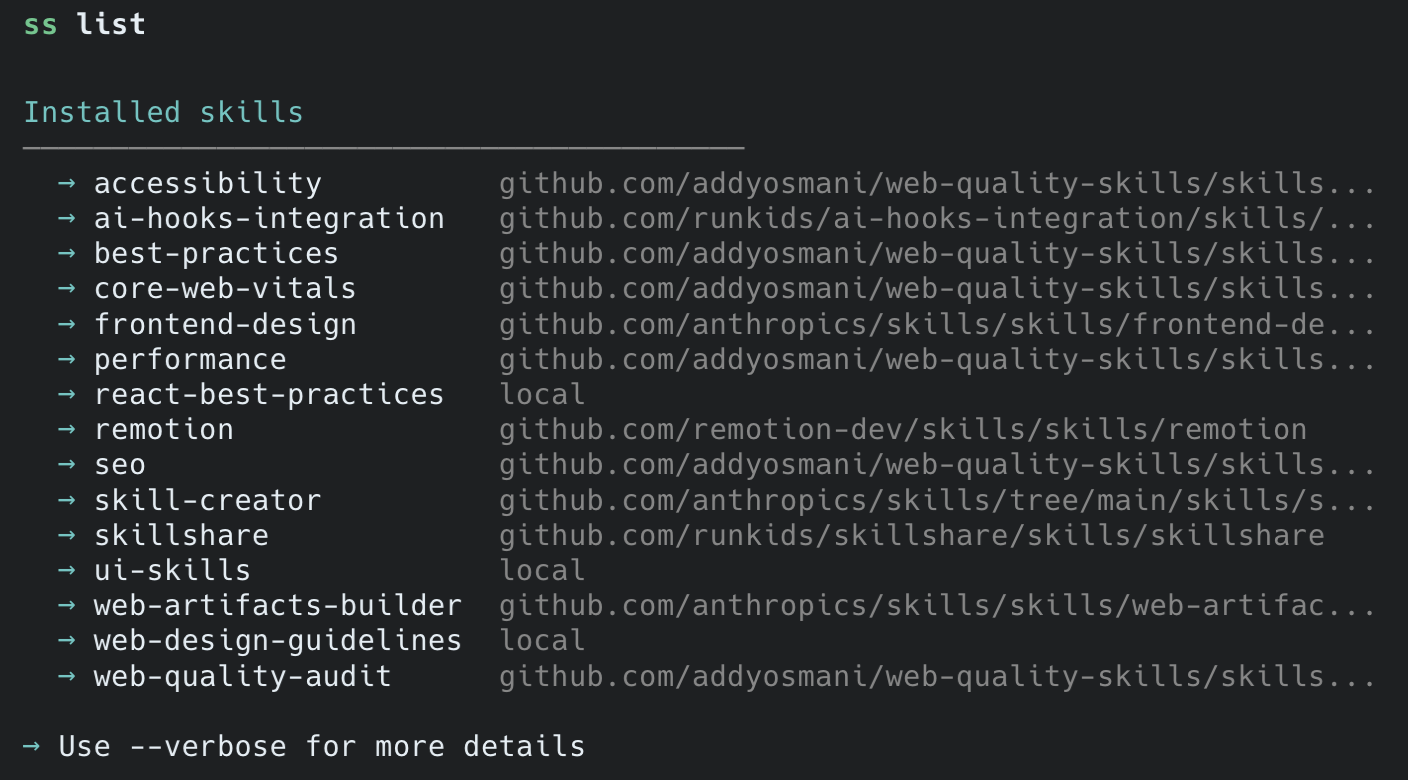Click the arrow next to seo
1408x780 pixels.
pos(67,464)
